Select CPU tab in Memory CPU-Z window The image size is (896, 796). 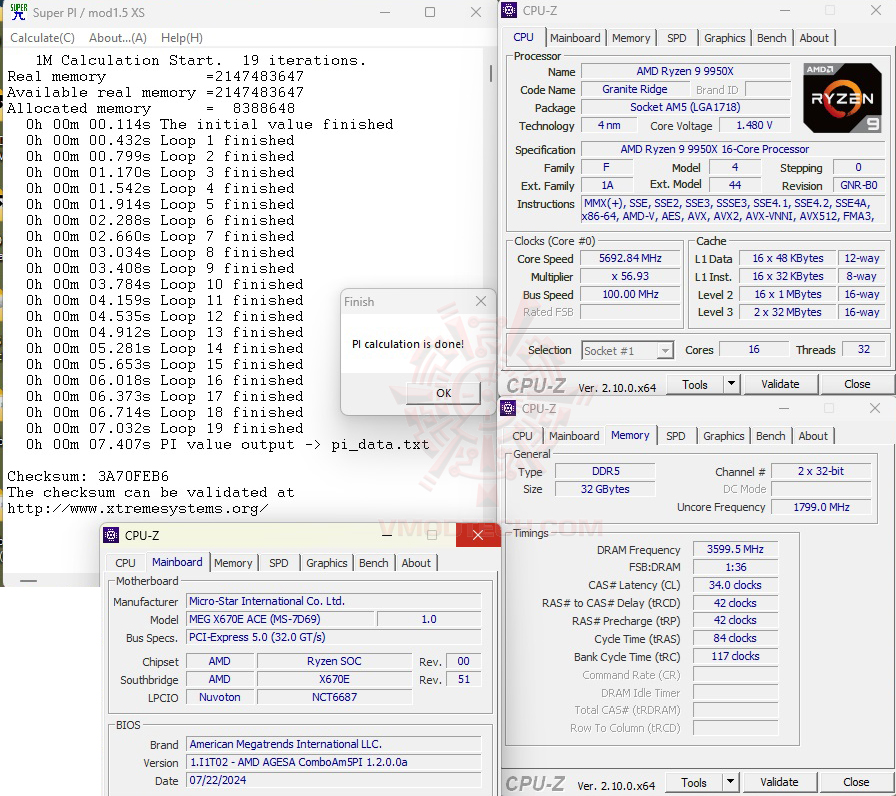tap(522, 436)
